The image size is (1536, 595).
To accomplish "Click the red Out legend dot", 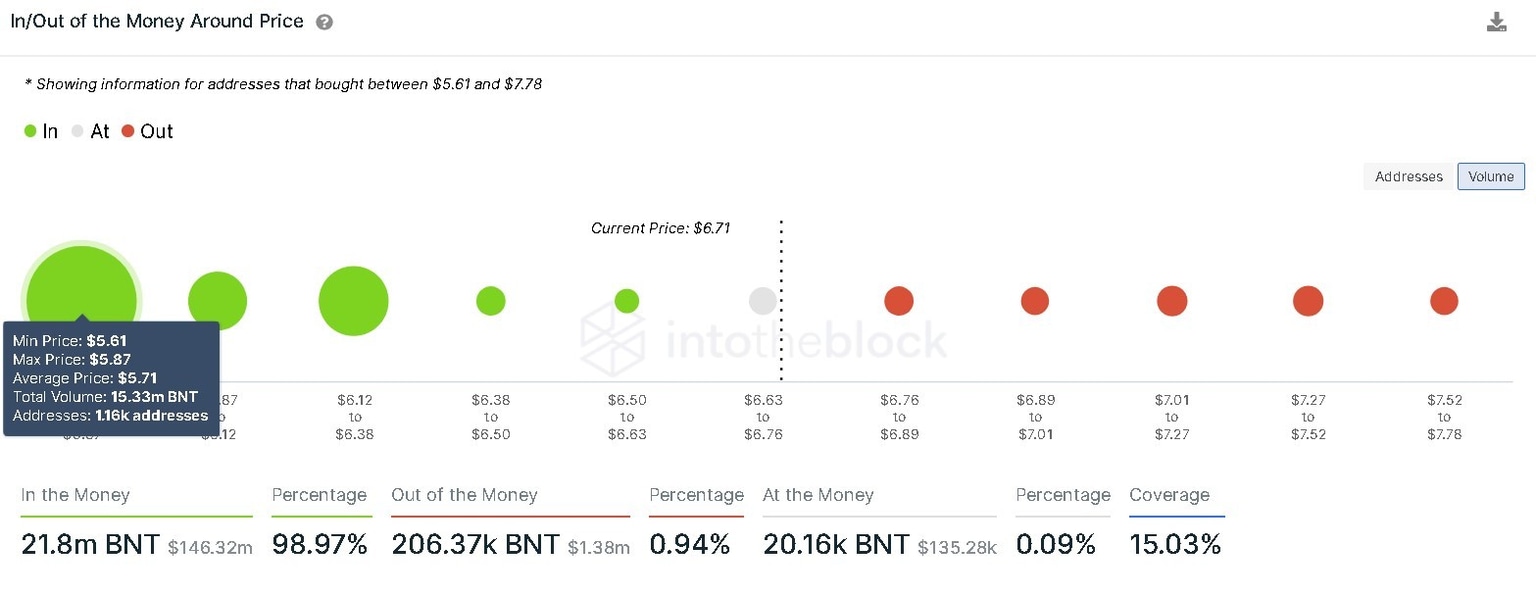I will coord(128,130).
